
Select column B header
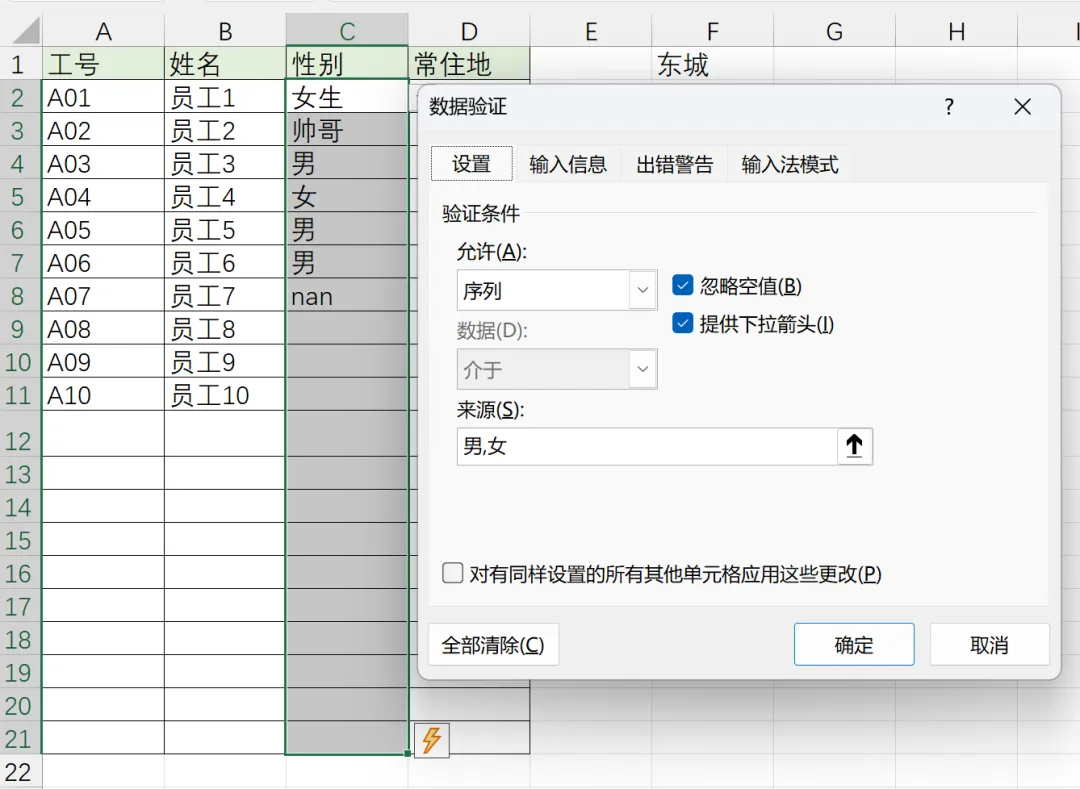pos(225,31)
